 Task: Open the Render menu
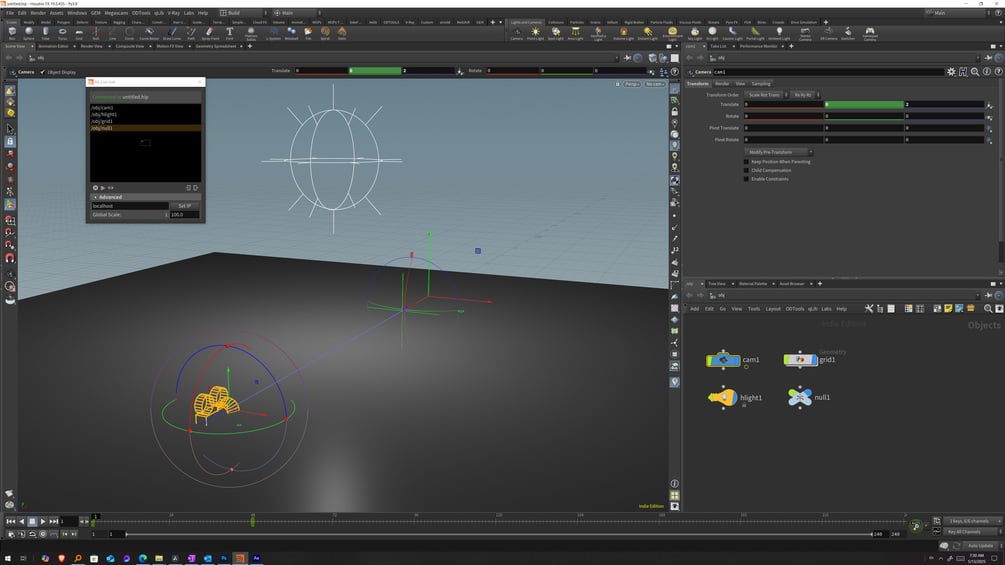pyautogui.click(x=38, y=13)
